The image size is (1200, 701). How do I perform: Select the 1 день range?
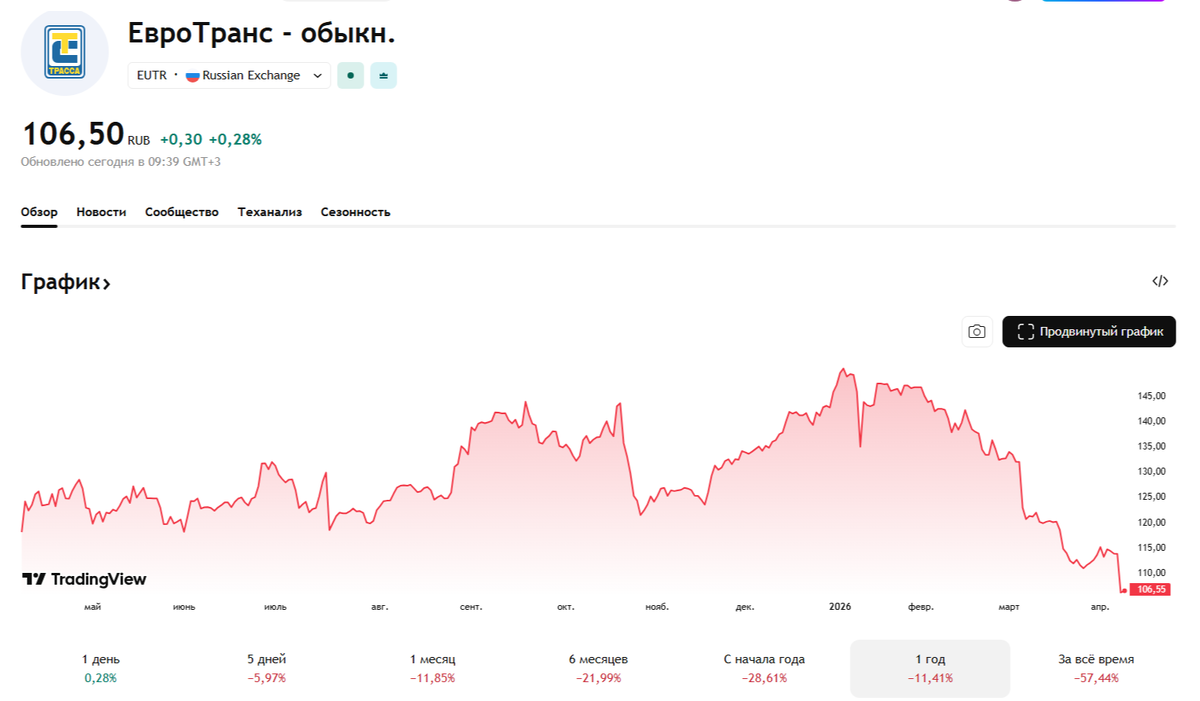100,668
